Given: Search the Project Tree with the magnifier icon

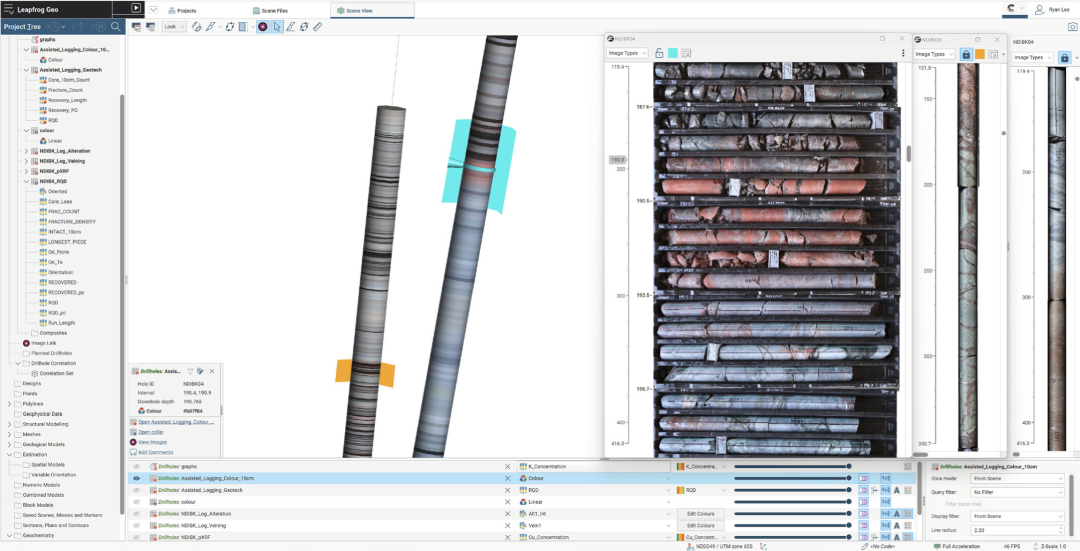Looking at the screenshot, I should coord(116,27).
